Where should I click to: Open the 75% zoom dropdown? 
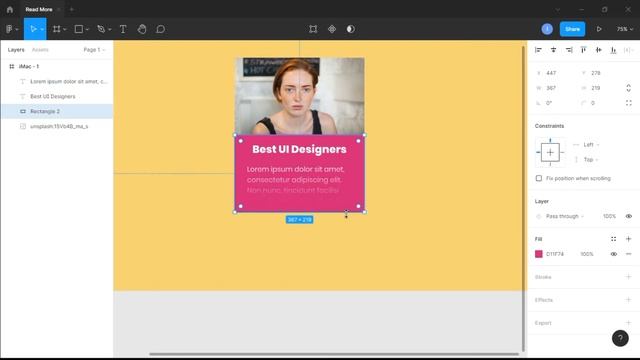coord(625,29)
